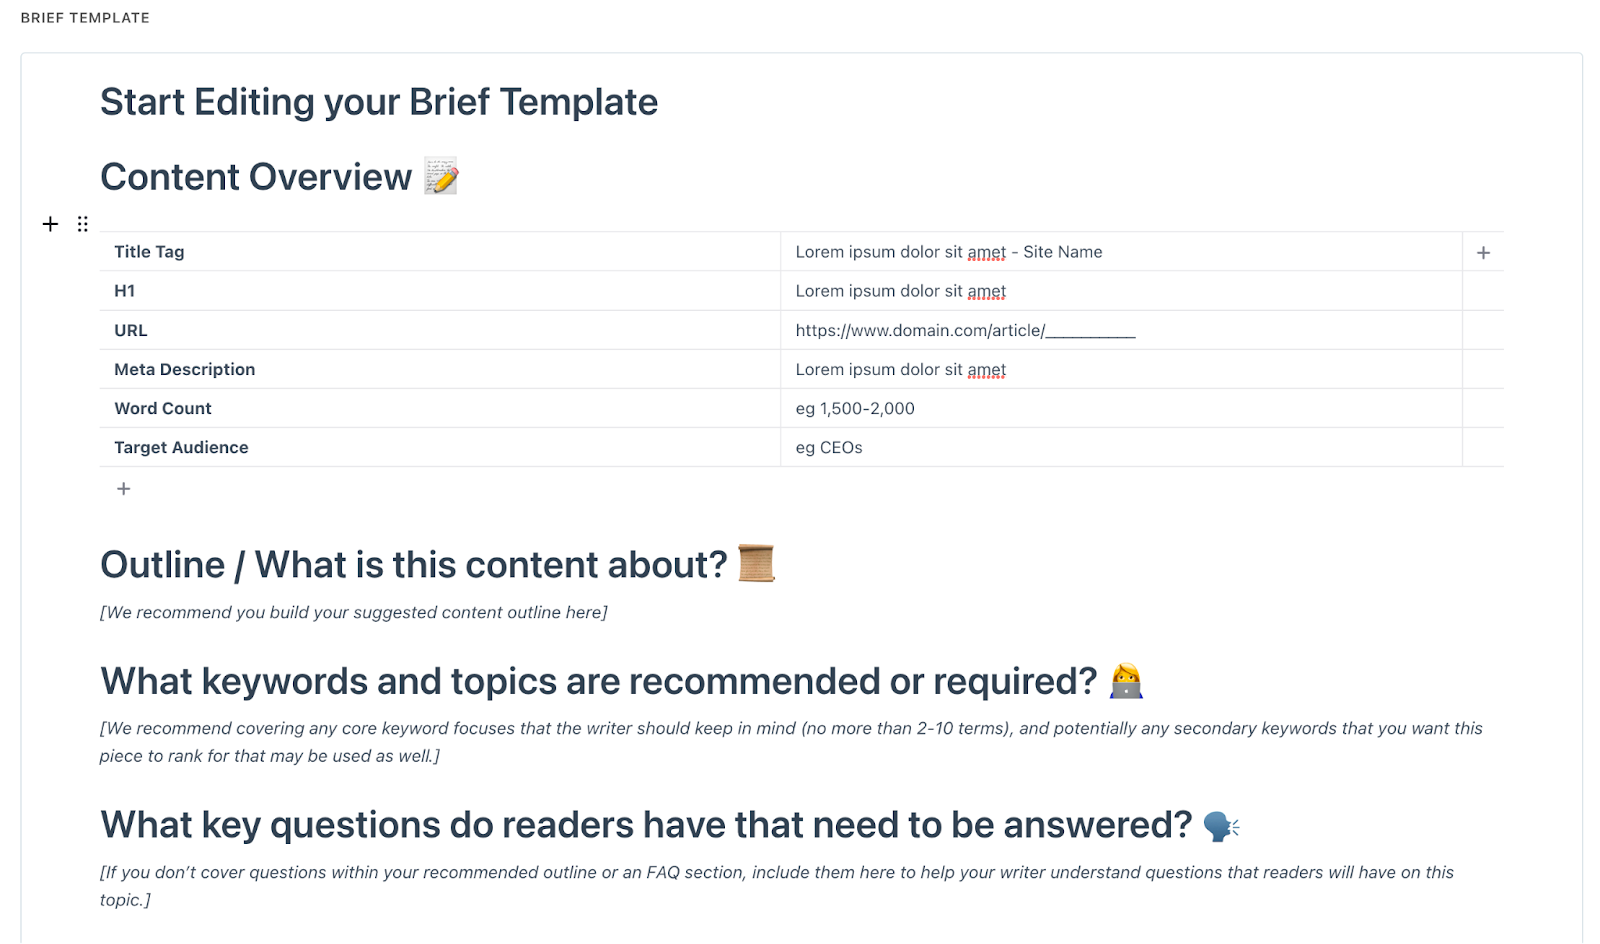Click the technologist emoji after keywords heading
This screenshot has width=1600, height=944.
point(1126,681)
